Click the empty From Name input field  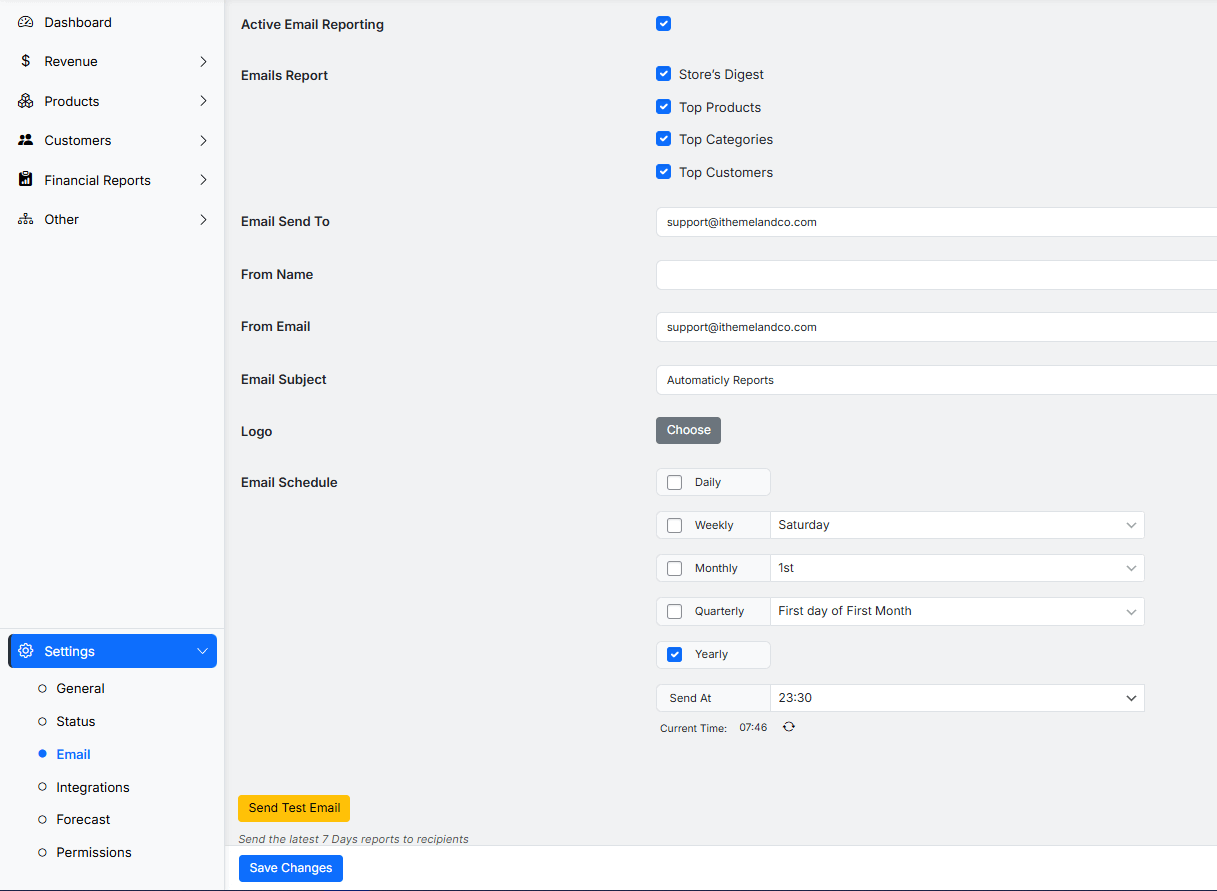pyautogui.click(x=935, y=275)
